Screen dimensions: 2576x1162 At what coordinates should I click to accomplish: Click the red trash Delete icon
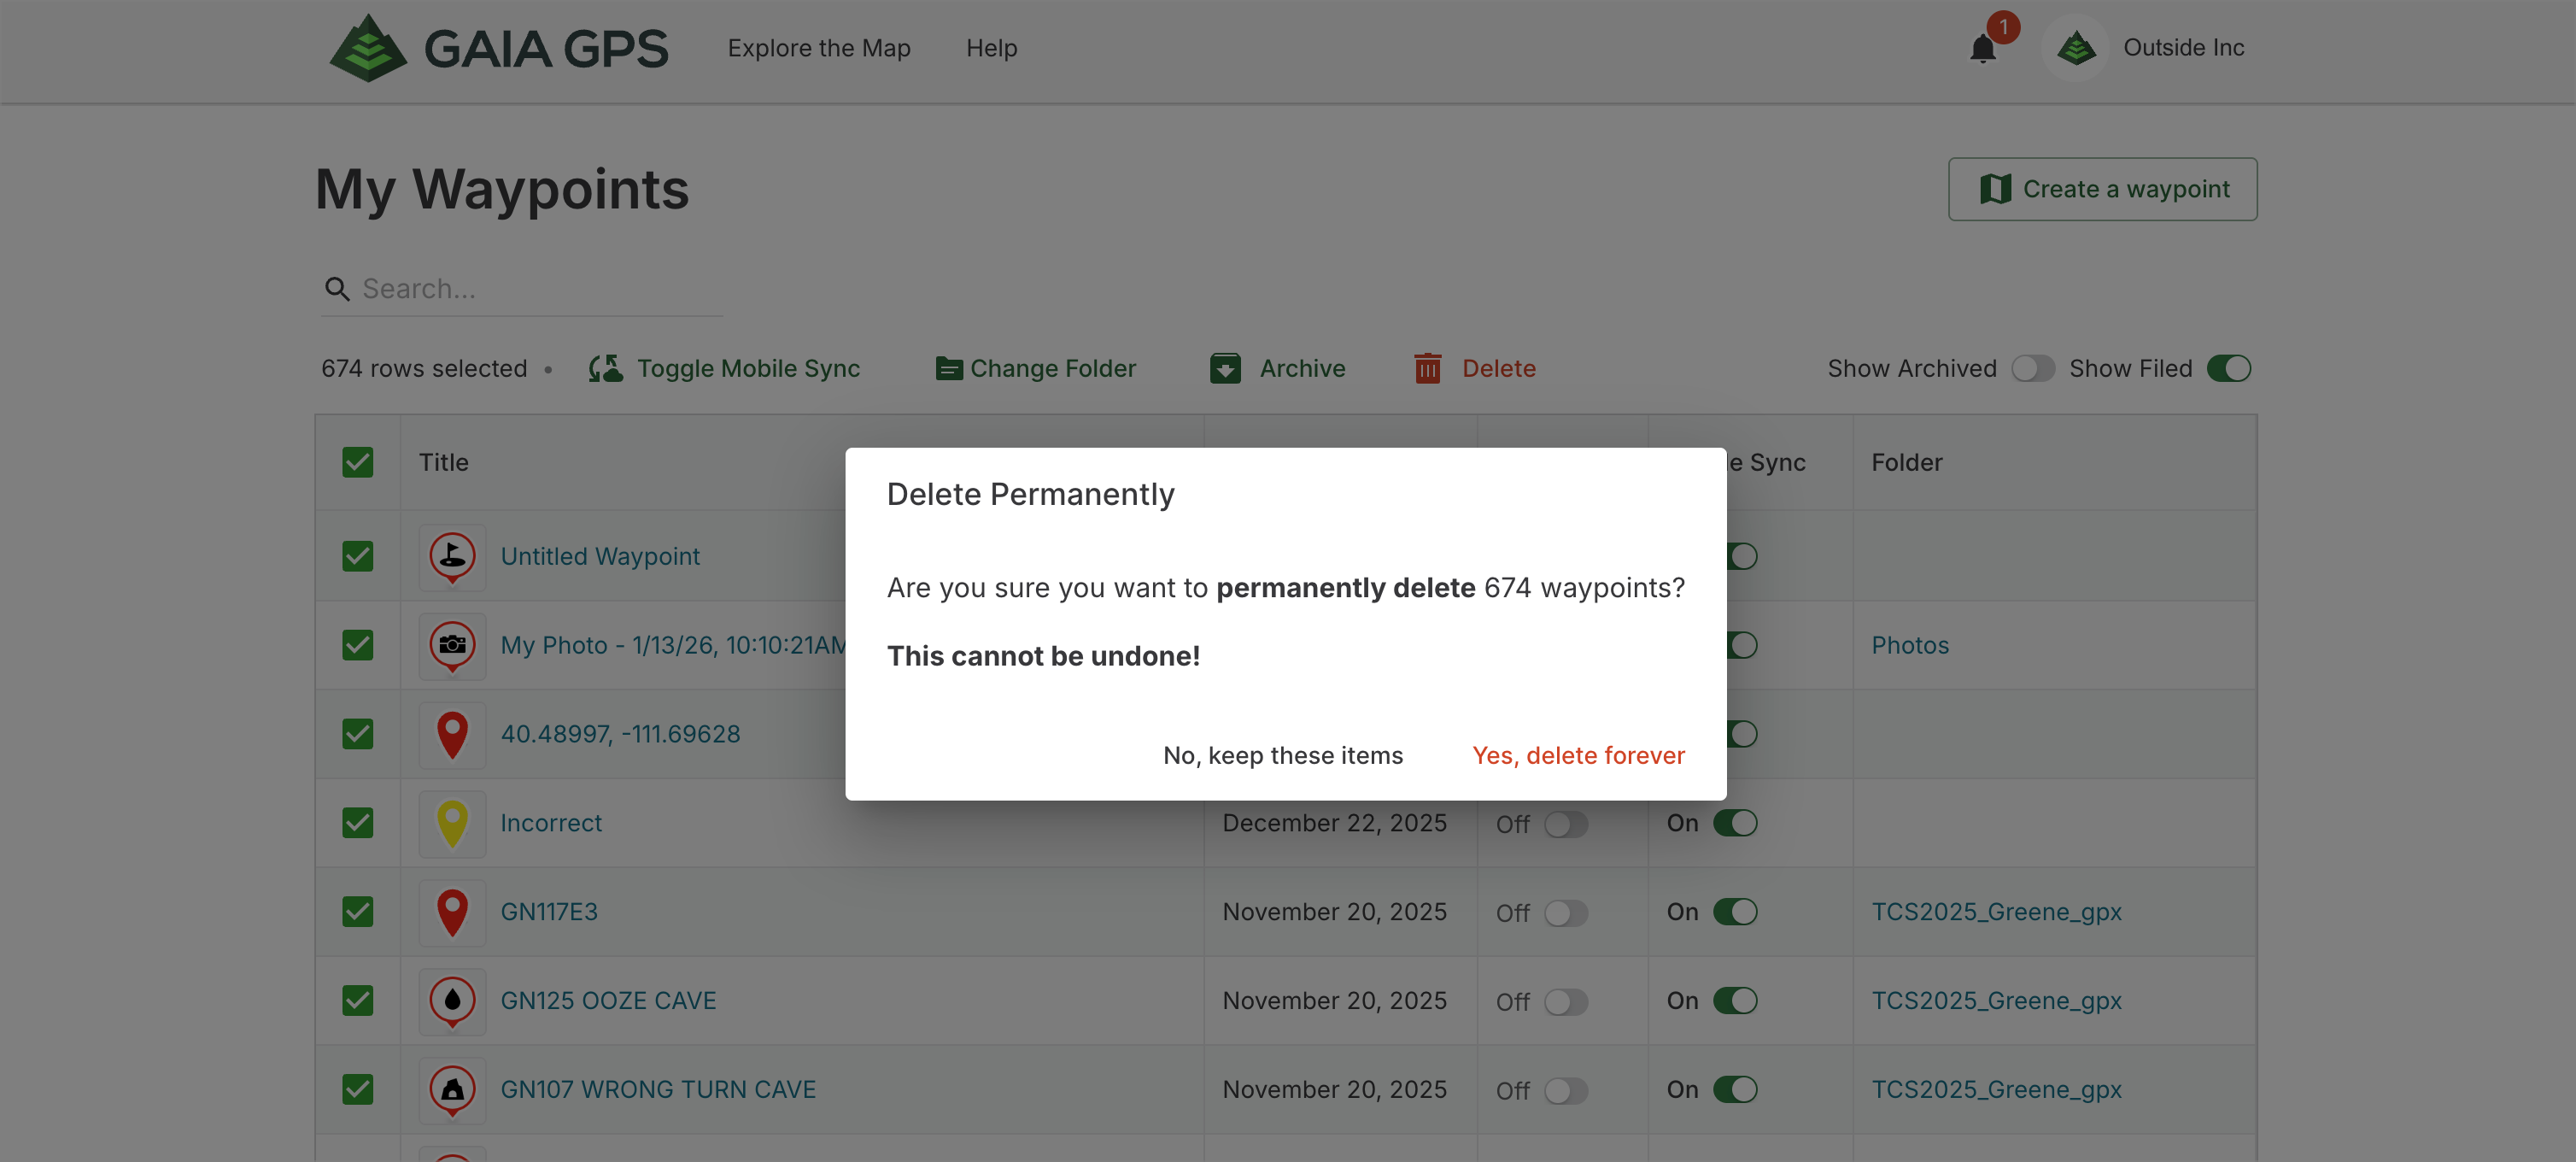tap(1427, 368)
